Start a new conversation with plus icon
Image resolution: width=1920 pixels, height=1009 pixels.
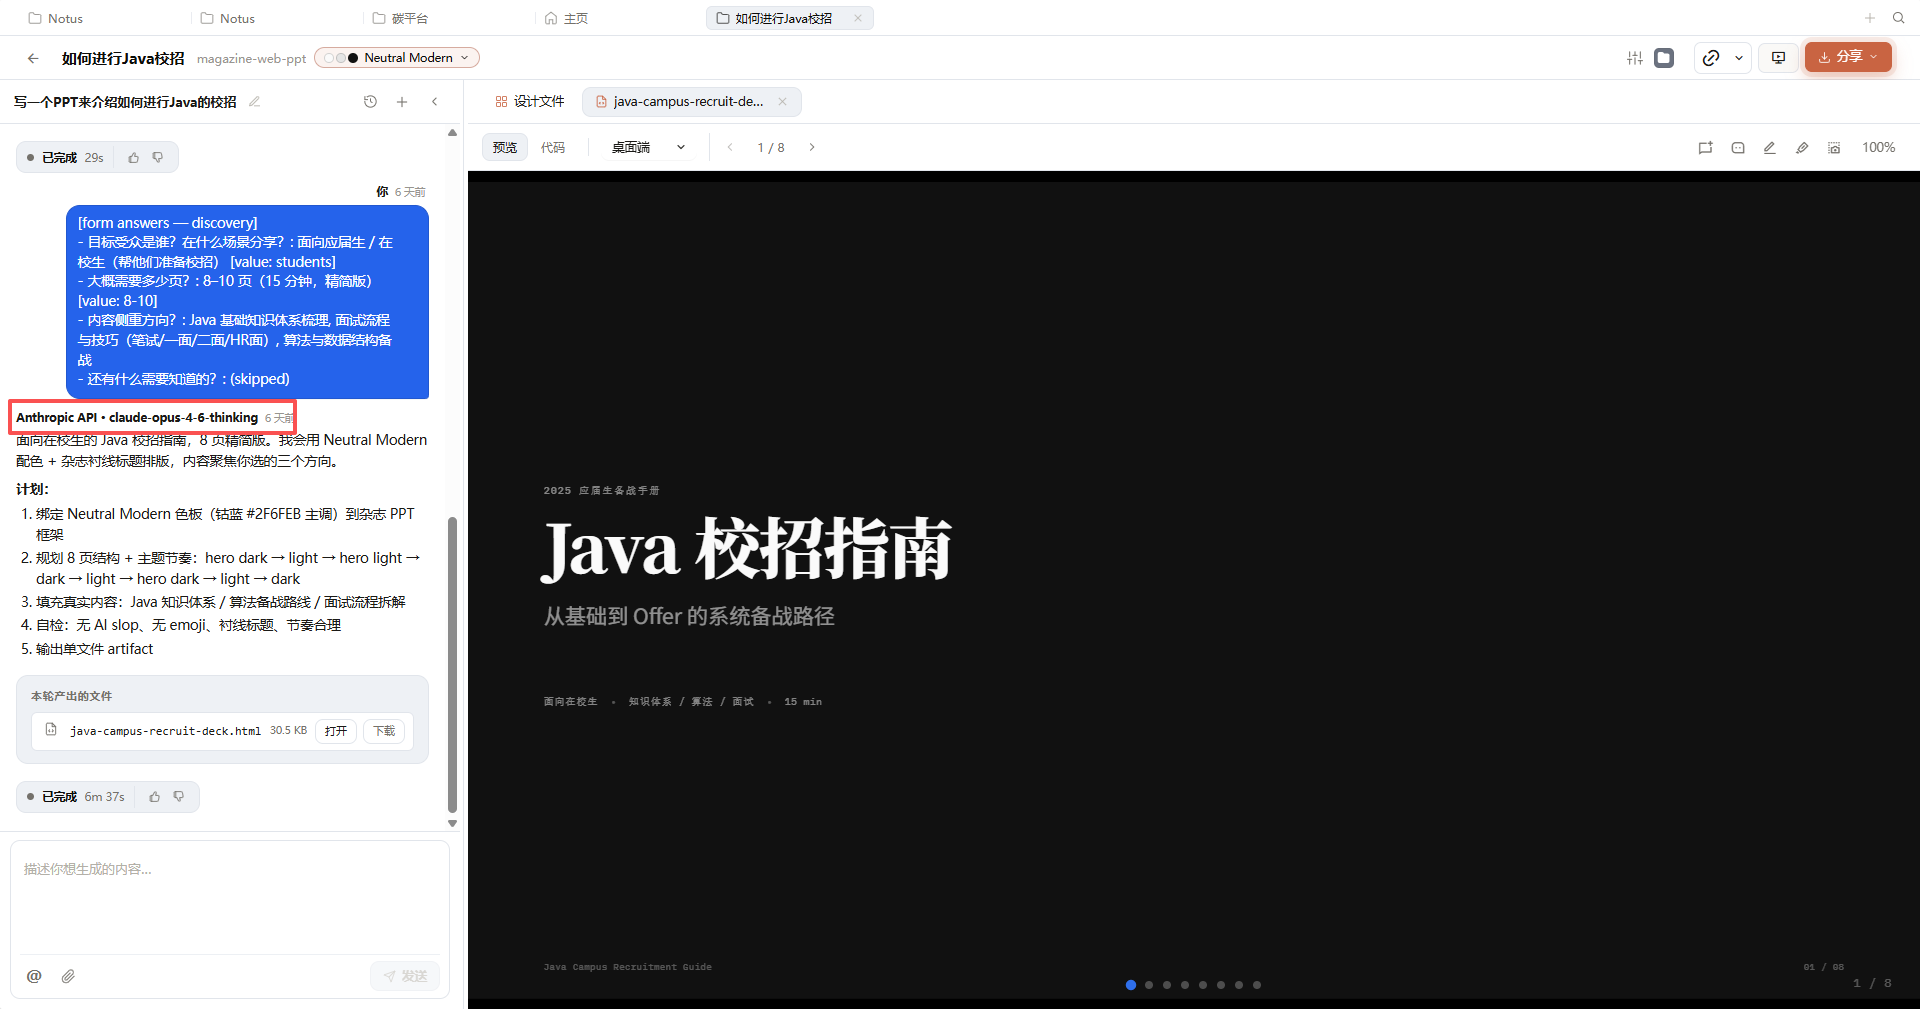402,102
